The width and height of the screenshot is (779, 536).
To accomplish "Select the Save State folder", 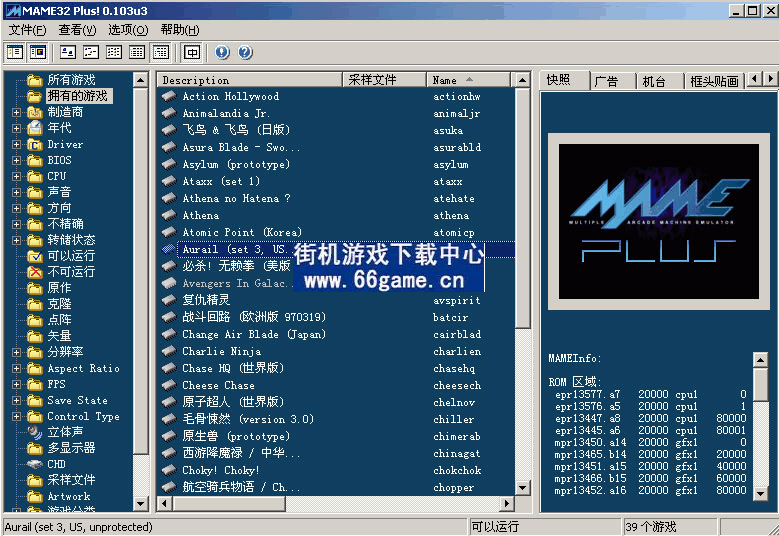I will pyautogui.click(x=78, y=400).
